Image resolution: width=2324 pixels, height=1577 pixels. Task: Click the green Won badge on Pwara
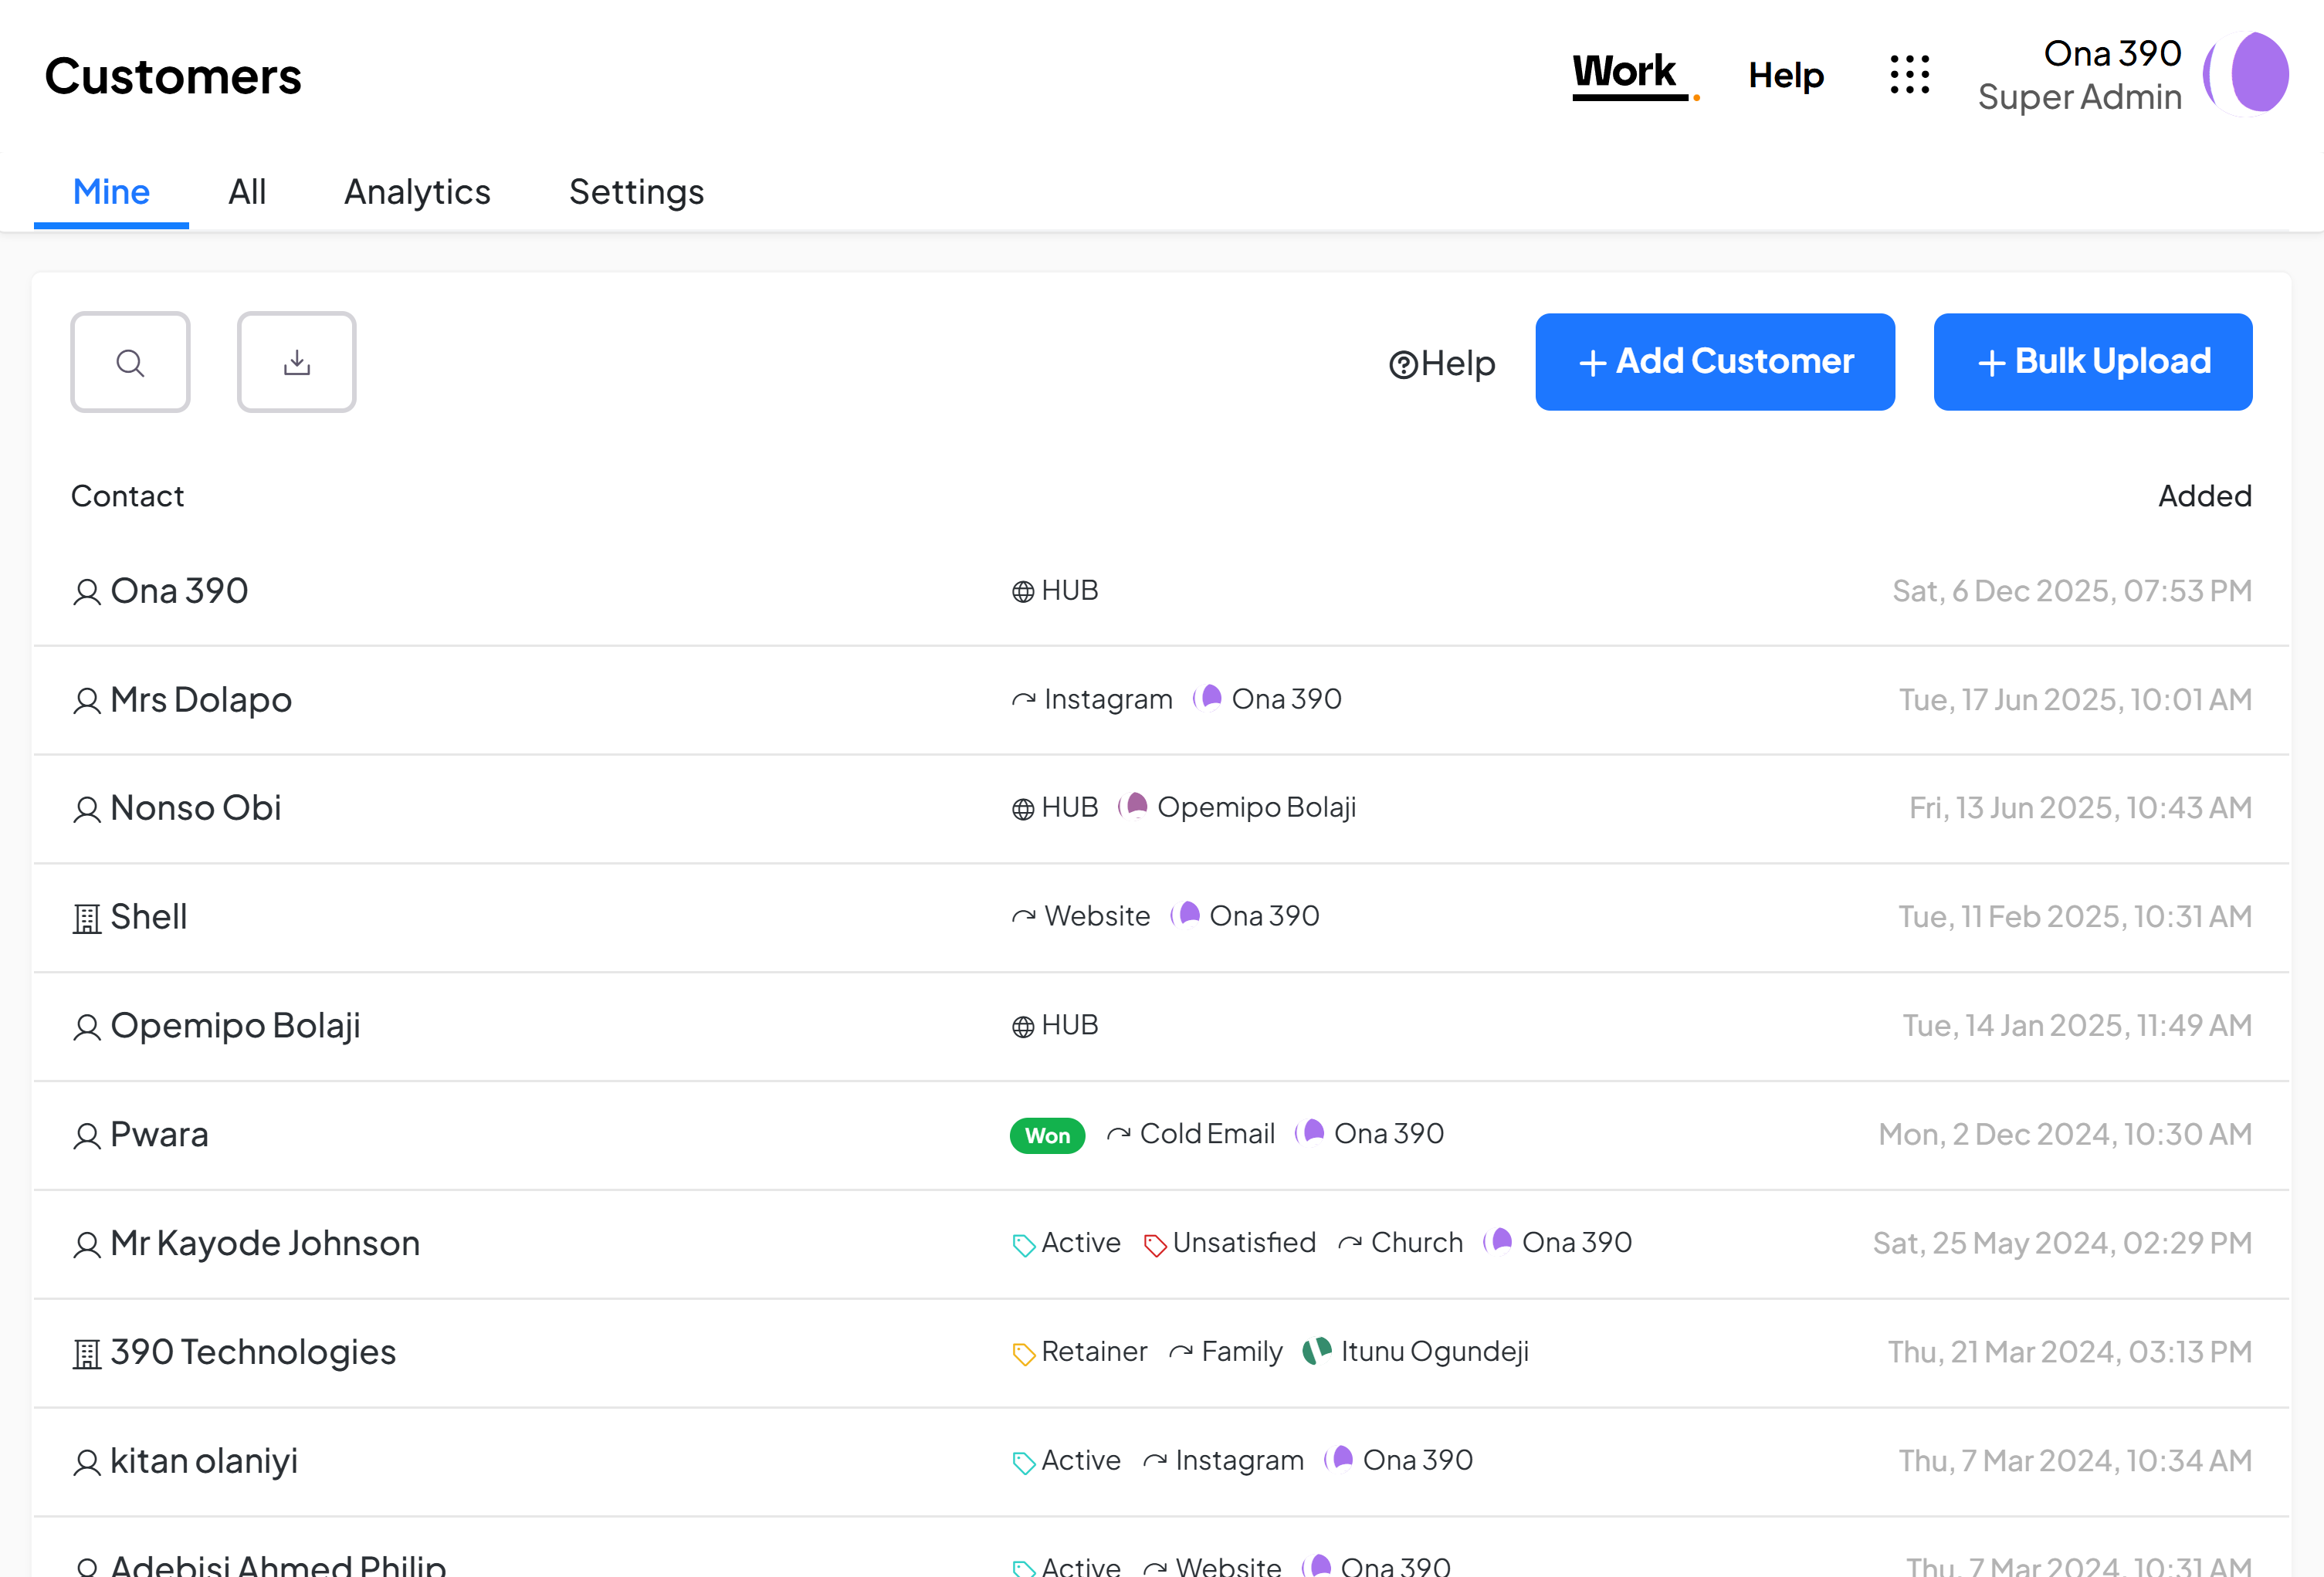coord(1047,1135)
